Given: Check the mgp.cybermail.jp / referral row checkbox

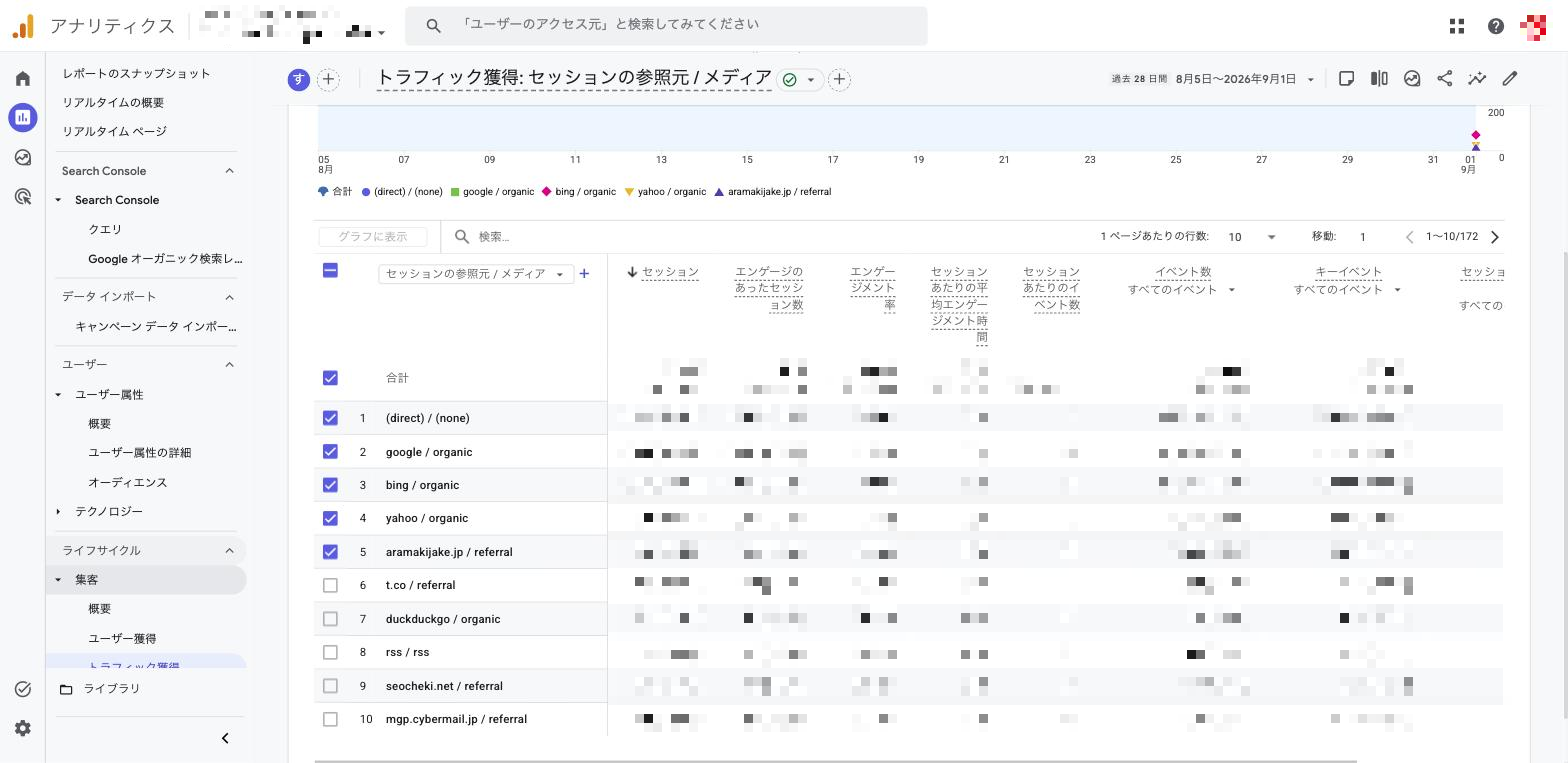Looking at the screenshot, I should [330, 719].
